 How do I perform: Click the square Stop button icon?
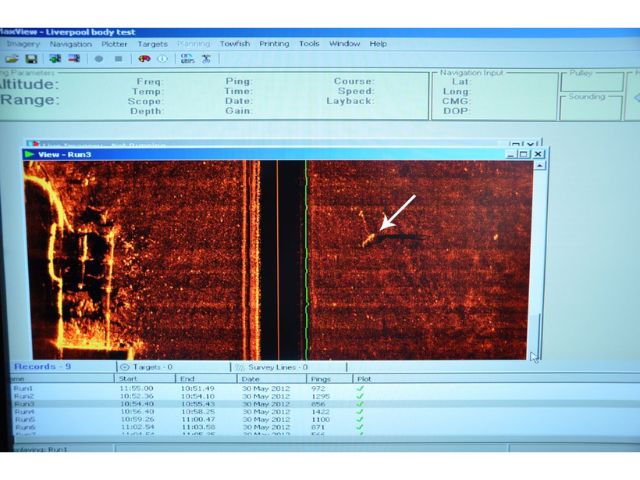tap(118, 59)
